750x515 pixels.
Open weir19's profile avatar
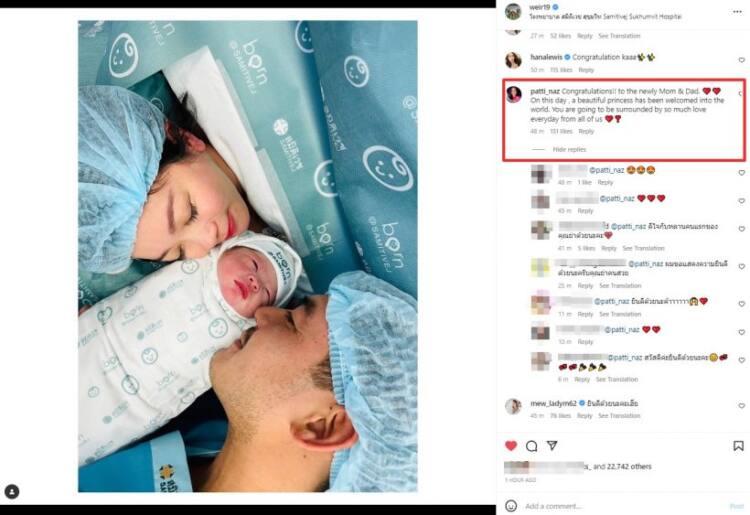[x=513, y=11]
